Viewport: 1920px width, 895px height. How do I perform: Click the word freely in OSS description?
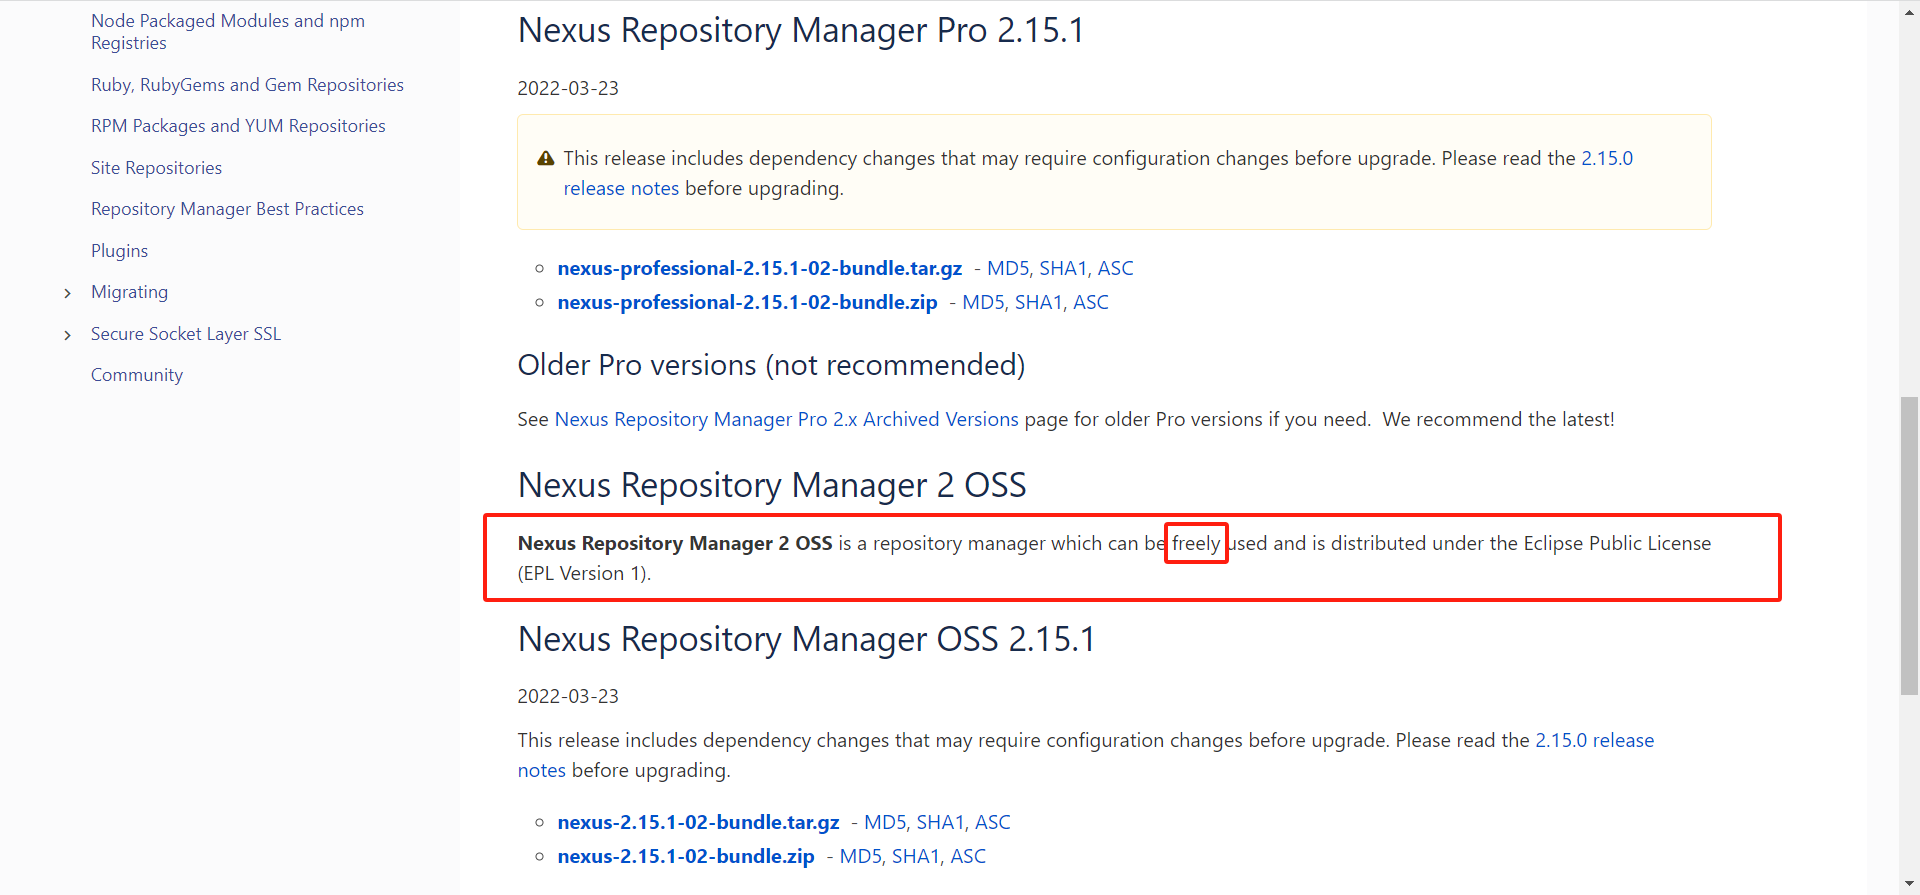pyautogui.click(x=1196, y=543)
